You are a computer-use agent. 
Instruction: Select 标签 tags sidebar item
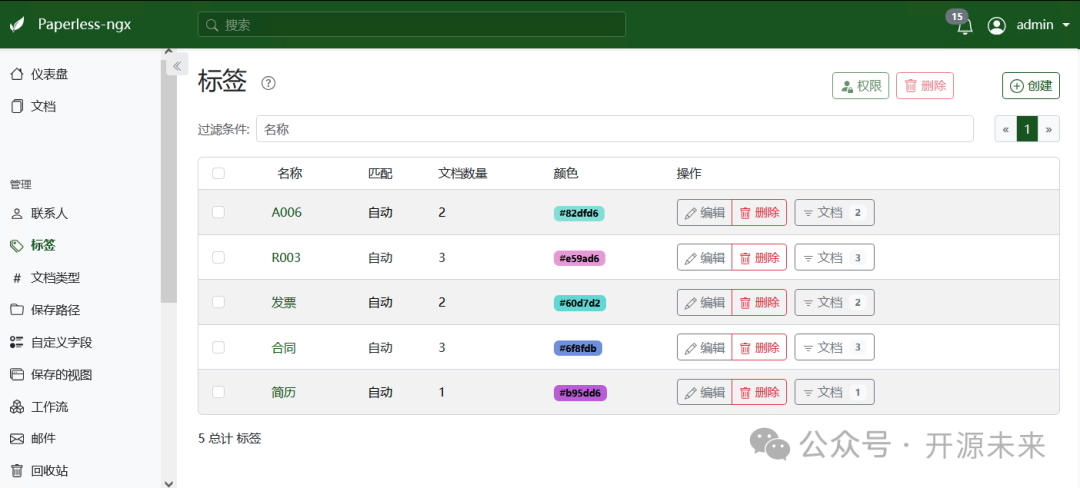pos(34,245)
